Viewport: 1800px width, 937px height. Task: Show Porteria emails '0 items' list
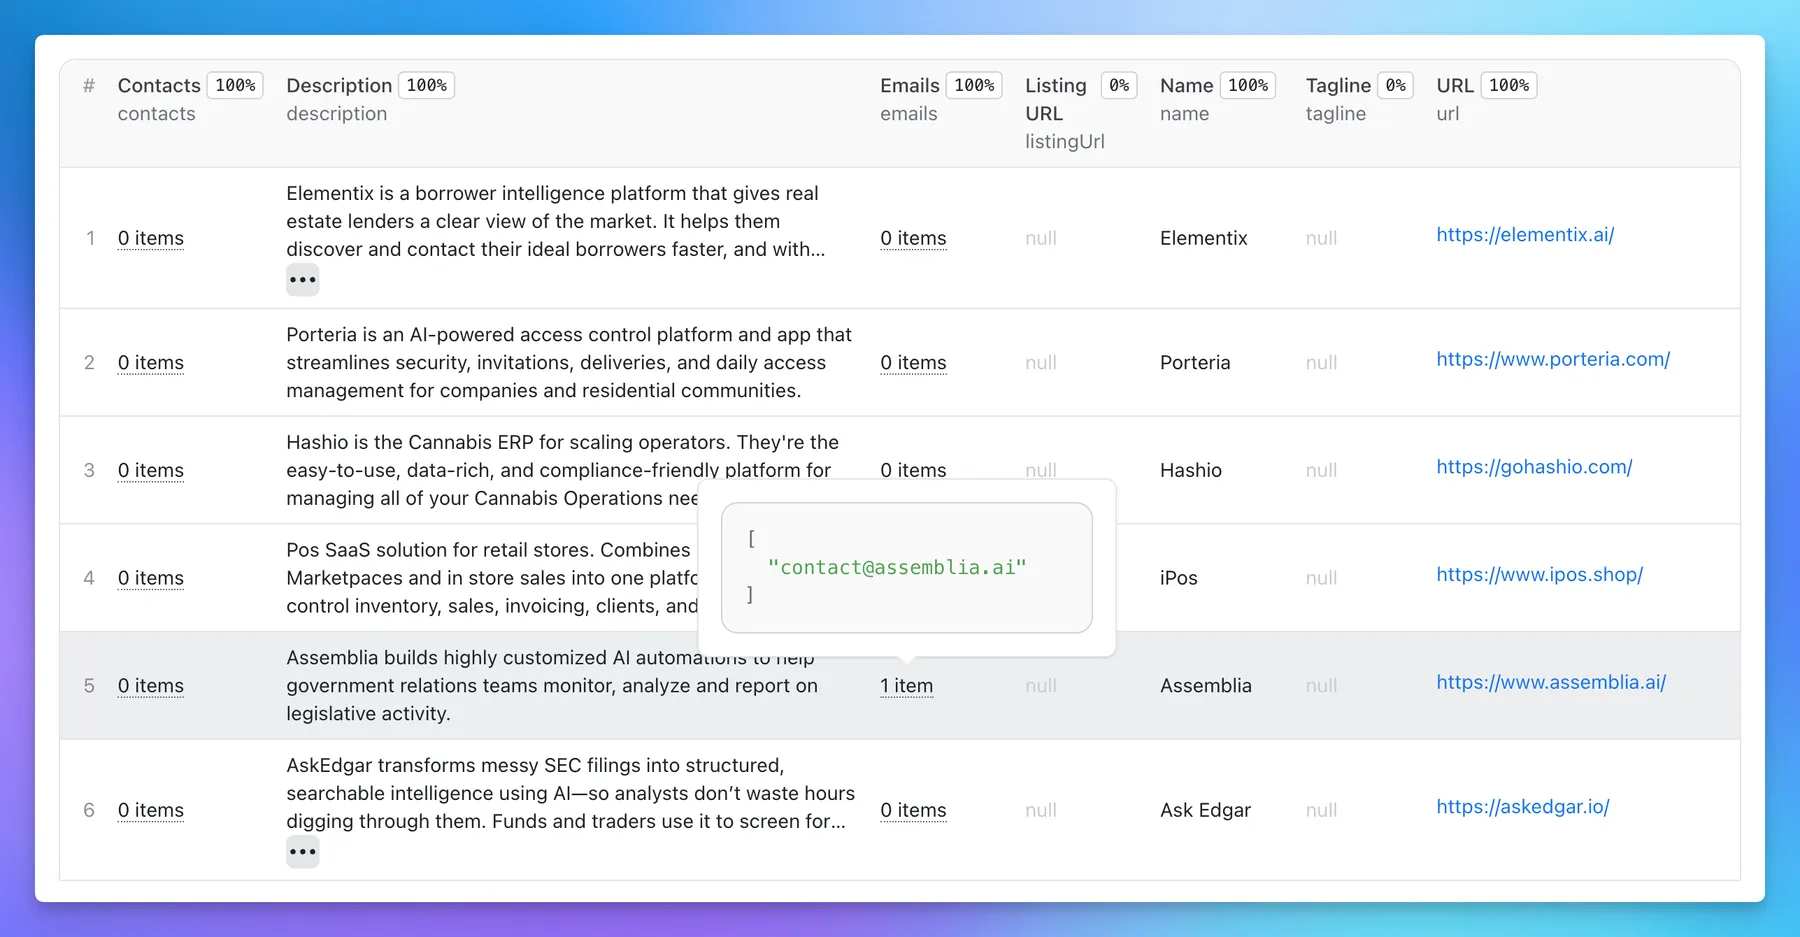[913, 363]
